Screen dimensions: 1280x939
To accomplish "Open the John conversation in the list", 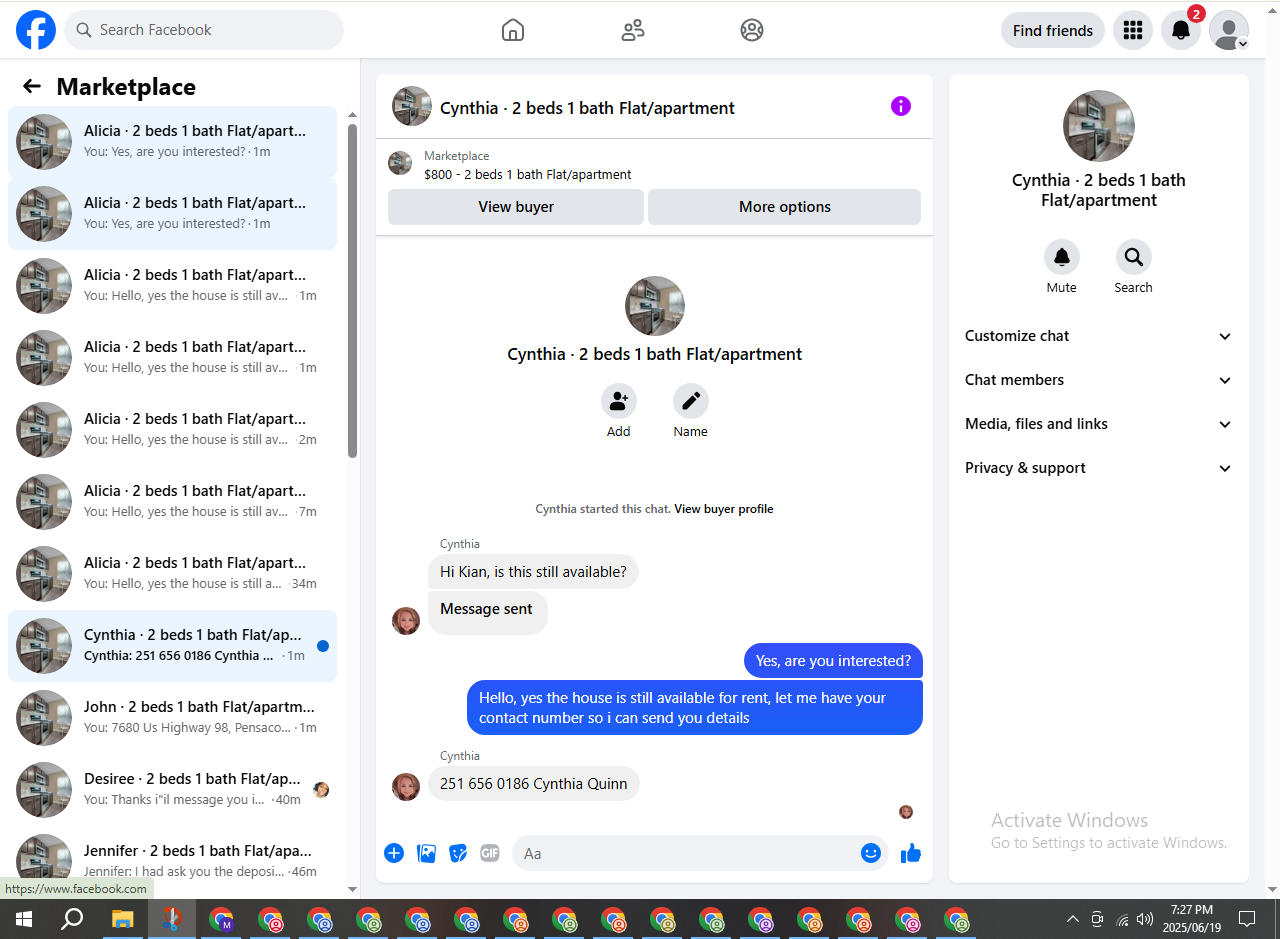I will point(172,718).
